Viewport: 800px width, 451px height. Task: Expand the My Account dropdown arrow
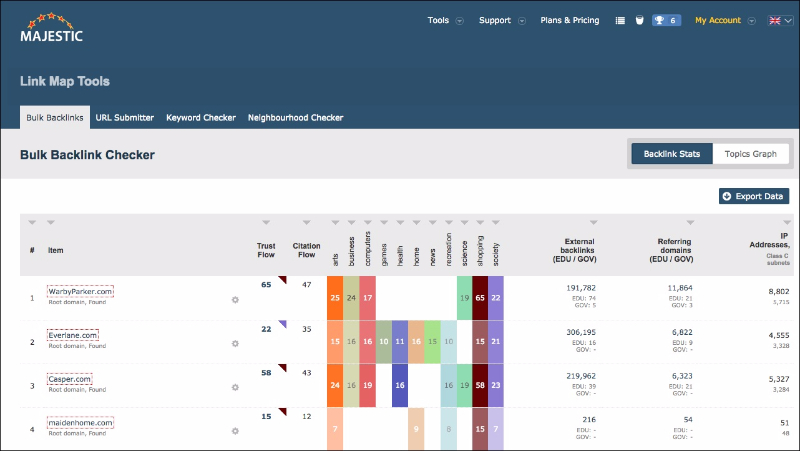coord(752,21)
